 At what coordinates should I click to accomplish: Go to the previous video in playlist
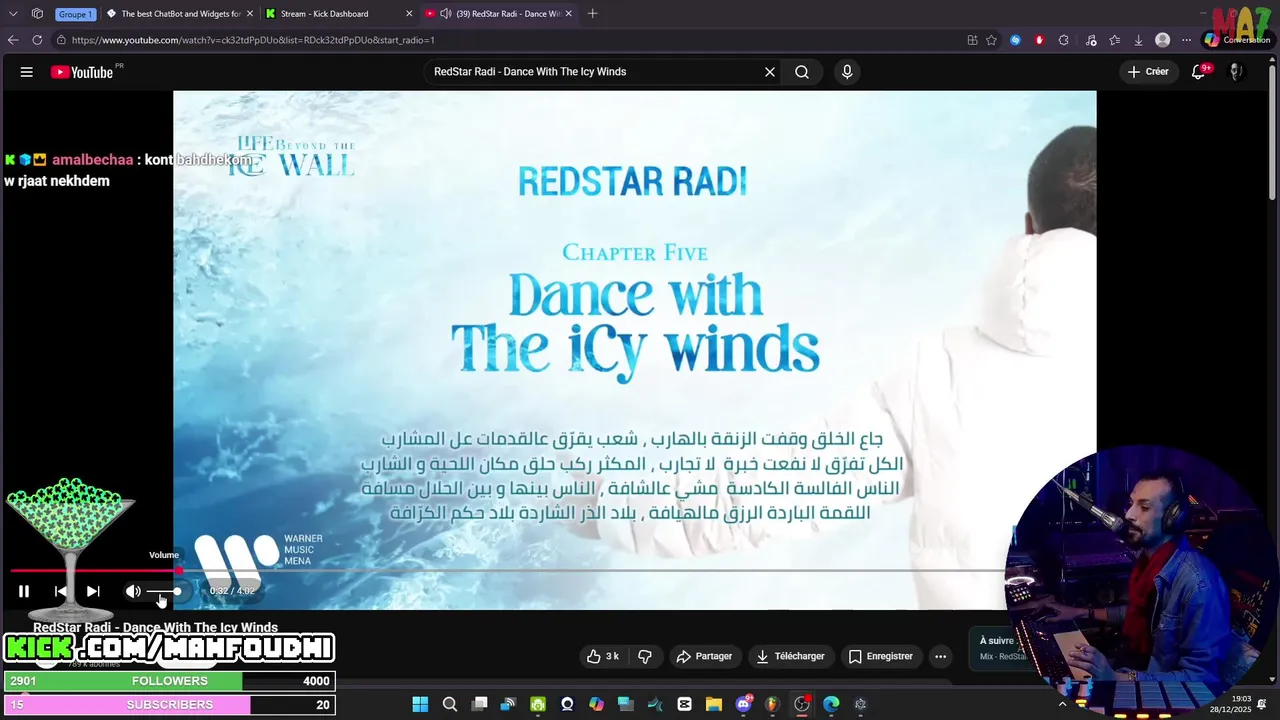coord(60,591)
